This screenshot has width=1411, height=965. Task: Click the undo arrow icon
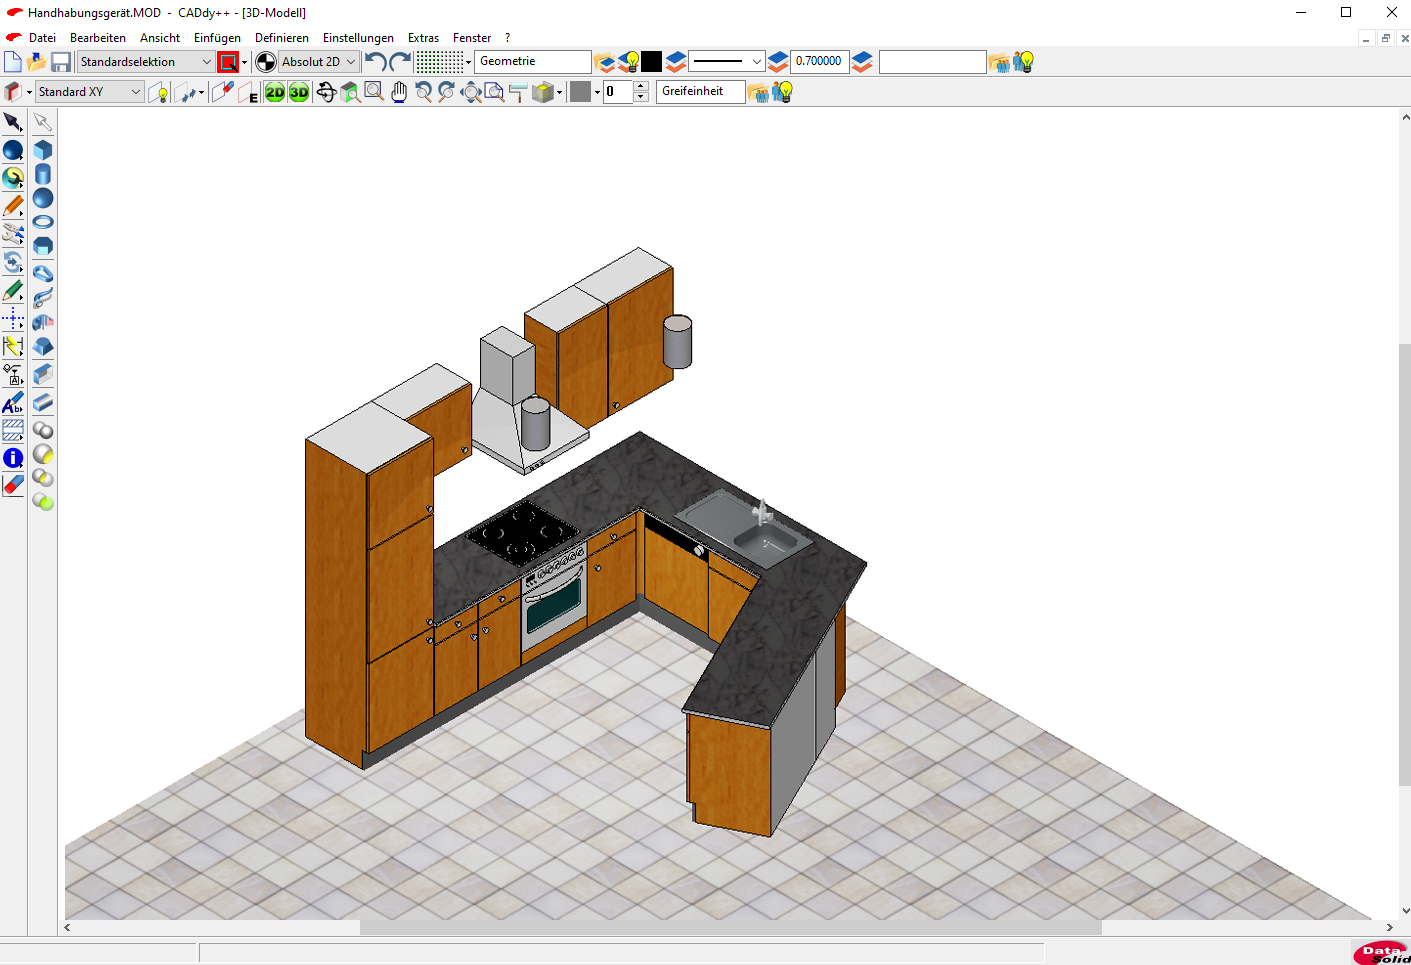(x=375, y=62)
